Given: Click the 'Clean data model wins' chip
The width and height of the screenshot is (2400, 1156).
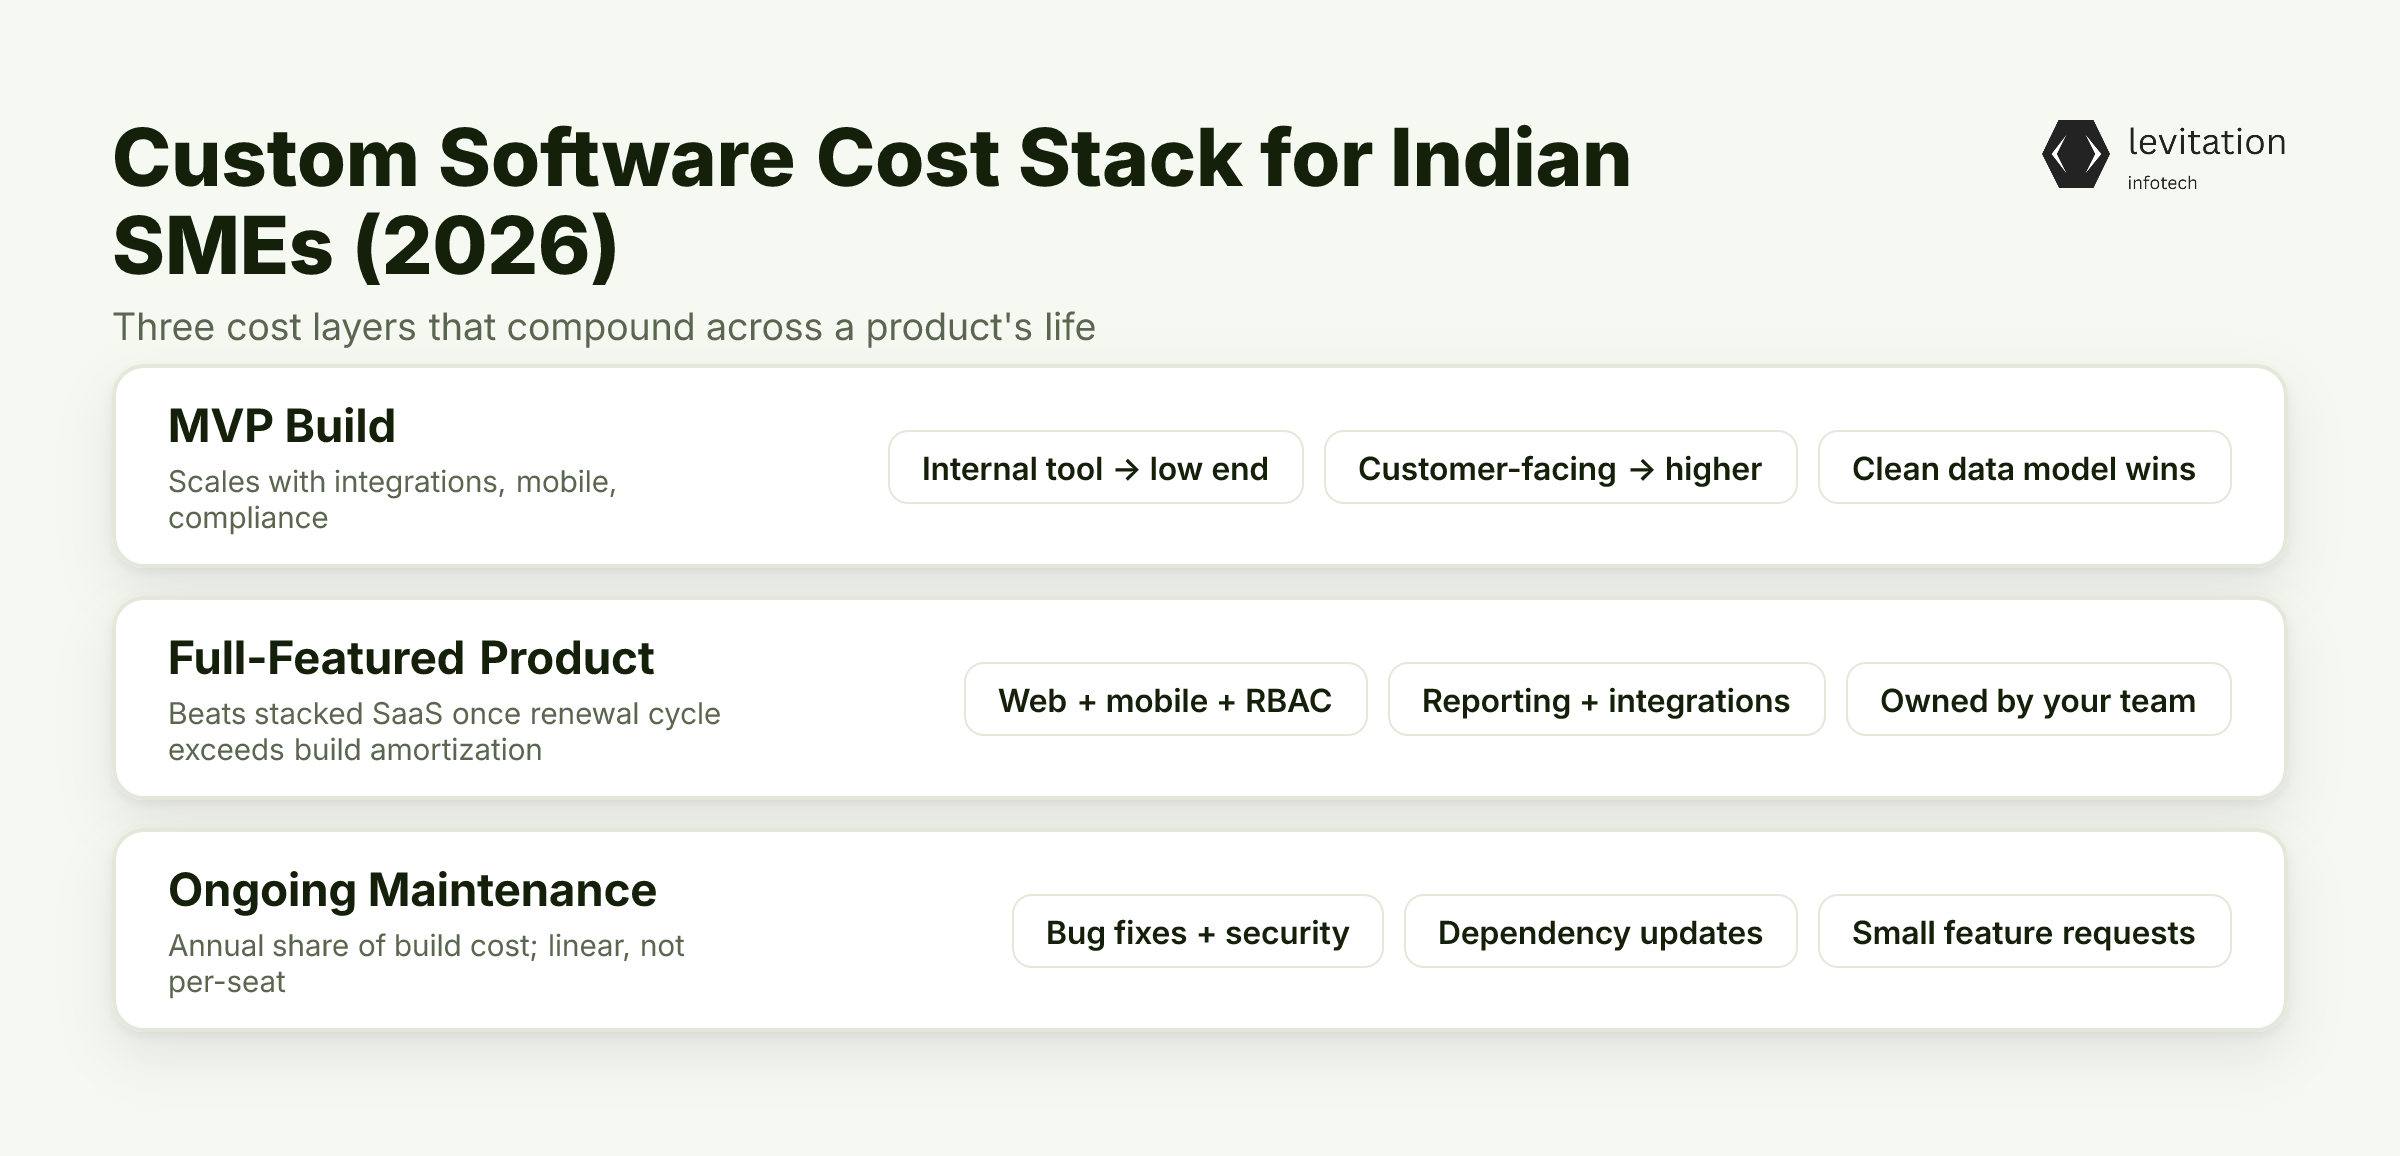Looking at the screenshot, I should tap(2024, 468).
